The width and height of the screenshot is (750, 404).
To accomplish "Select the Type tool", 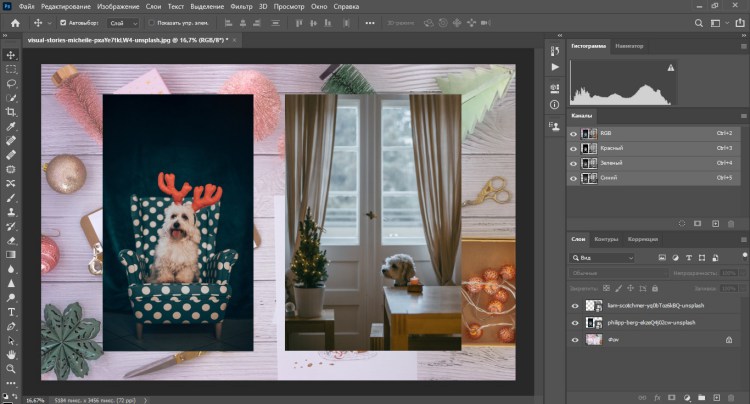I will pyautogui.click(x=11, y=312).
